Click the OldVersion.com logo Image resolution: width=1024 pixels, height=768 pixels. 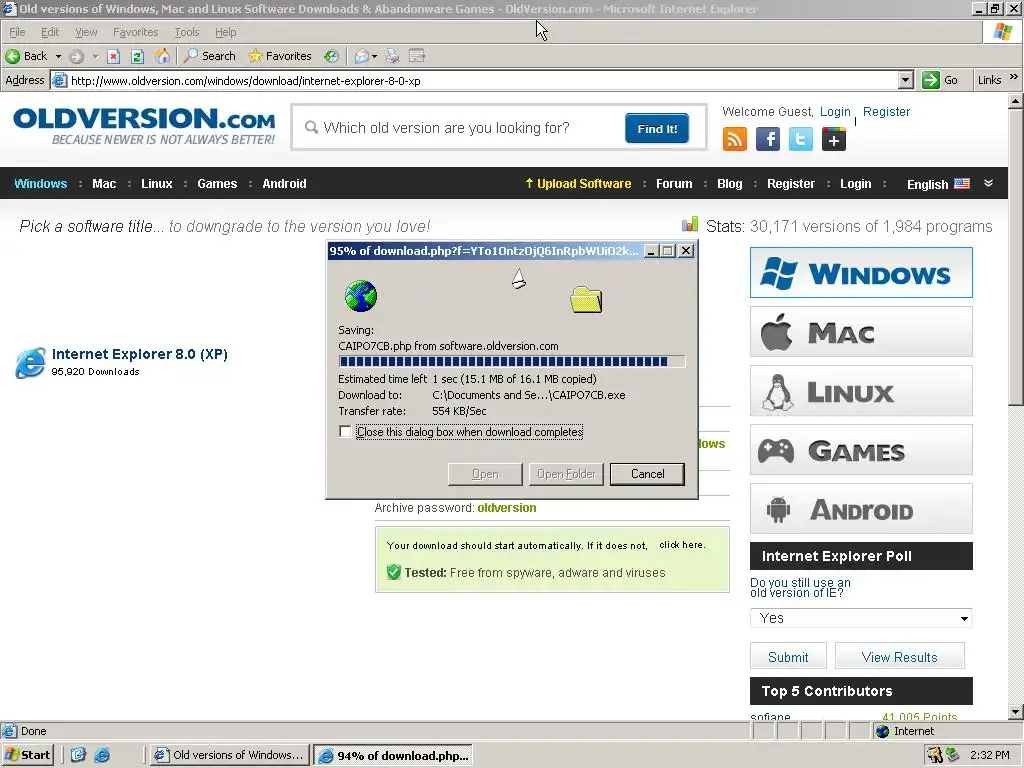(x=144, y=126)
